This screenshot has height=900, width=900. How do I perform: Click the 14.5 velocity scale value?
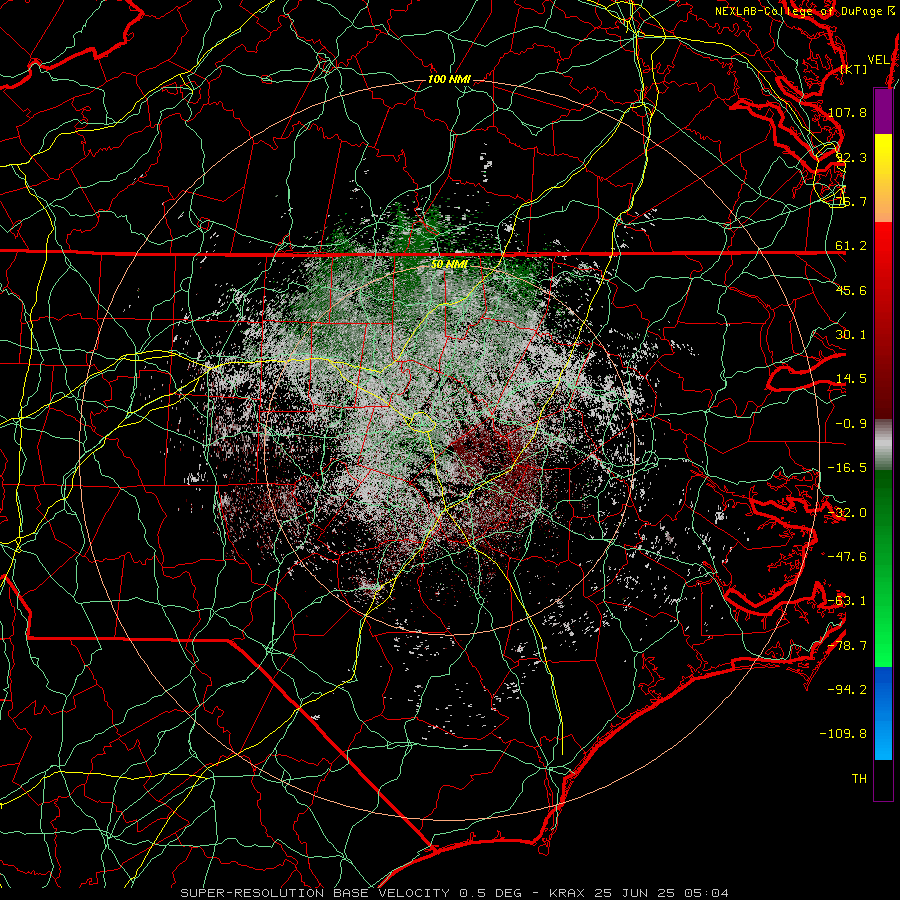851,379
